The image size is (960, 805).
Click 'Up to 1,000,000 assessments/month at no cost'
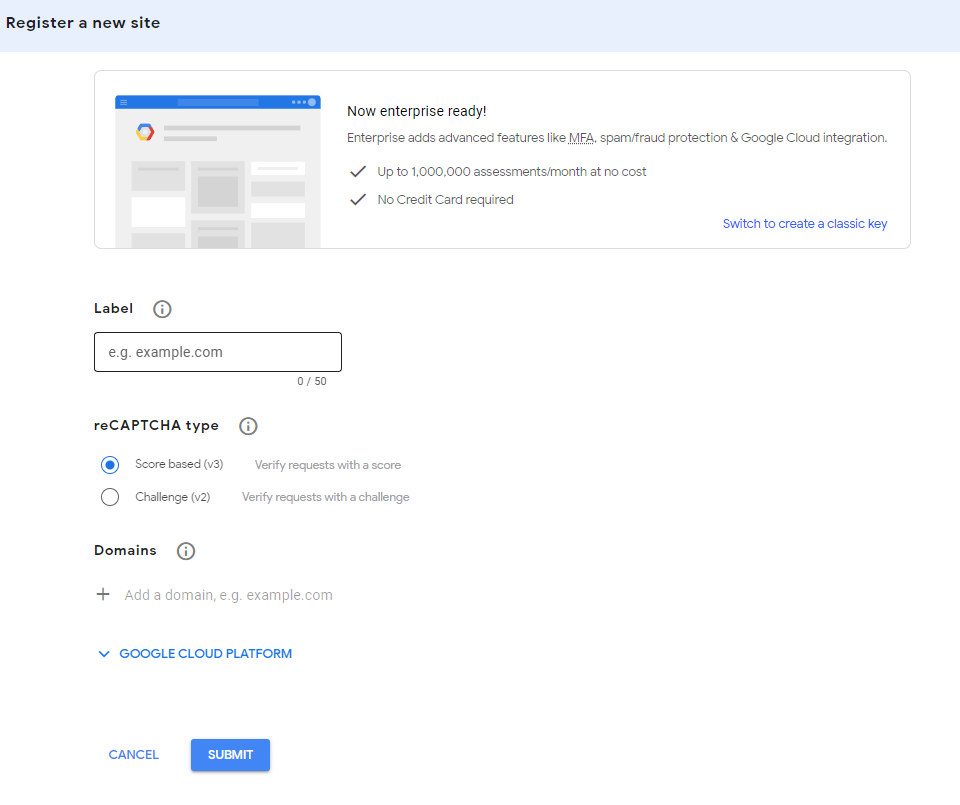click(x=512, y=172)
